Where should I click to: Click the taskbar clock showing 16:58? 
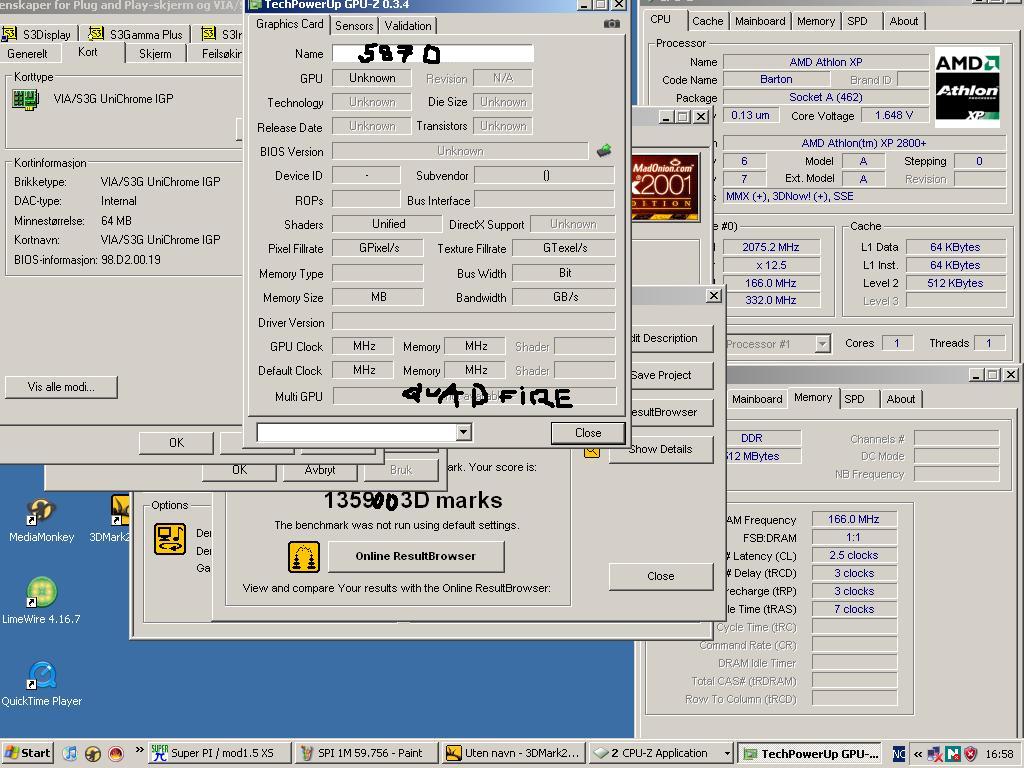click(x=999, y=754)
